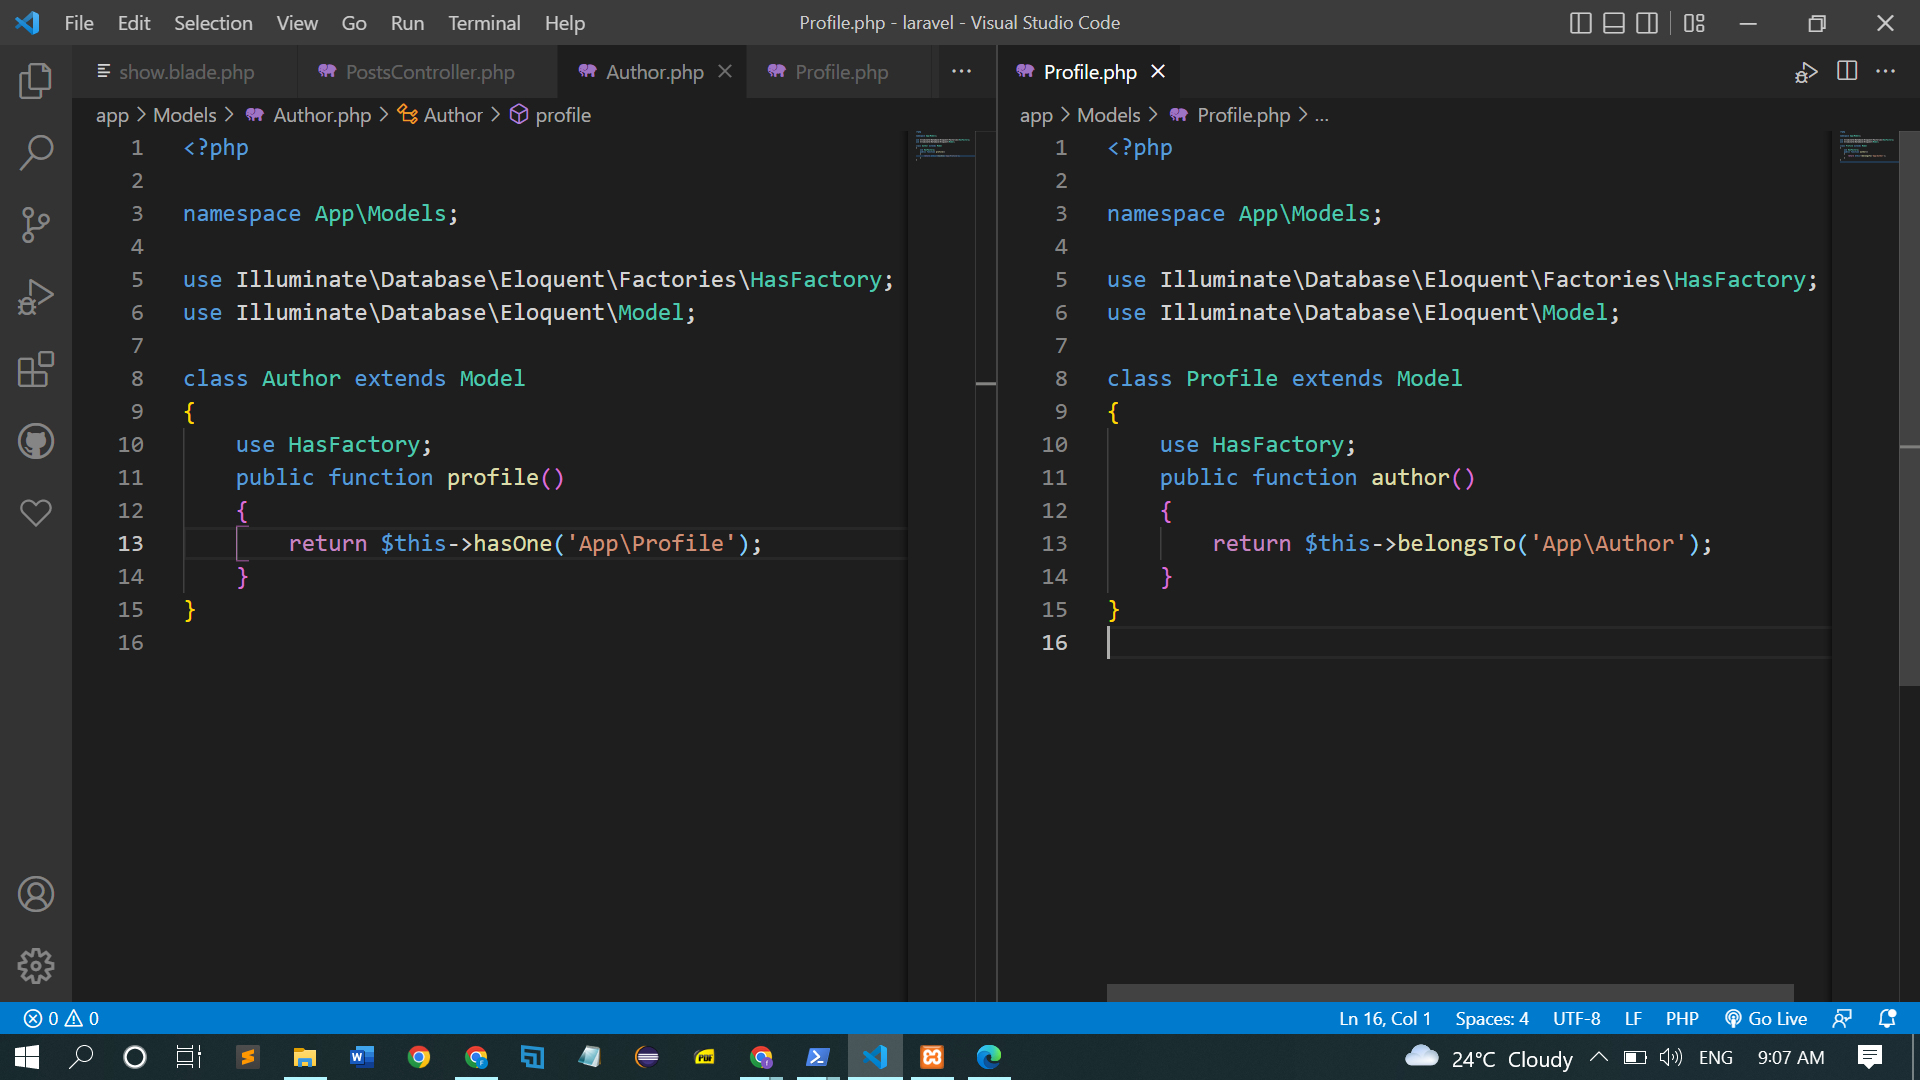Screen dimensions: 1920x1080
Task: Expand 'Profile.php' breadcrumb in right editor
Action: [1231, 115]
